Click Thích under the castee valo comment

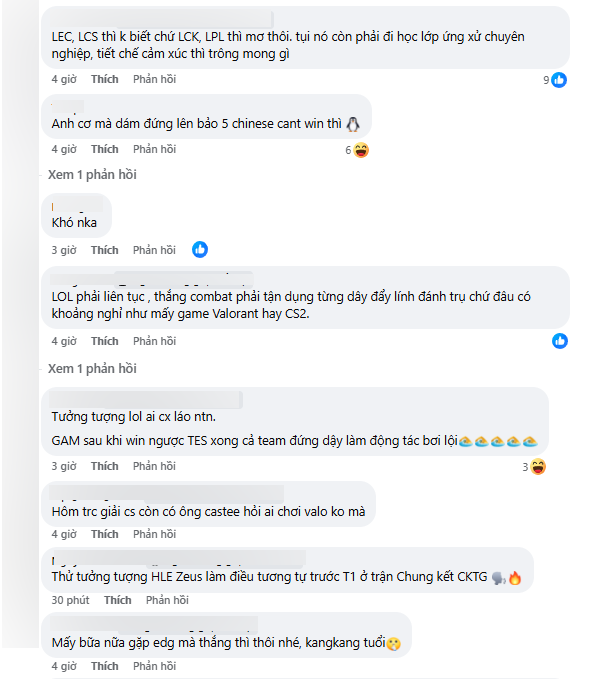[105, 534]
